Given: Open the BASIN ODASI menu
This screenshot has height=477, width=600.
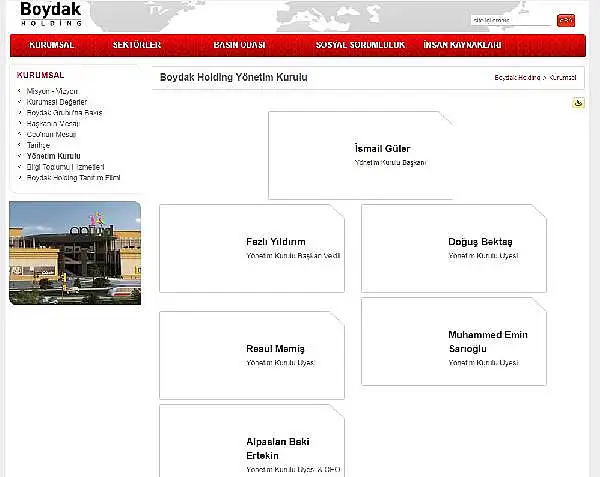Looking at the screenshot, I should coord(240,45).
